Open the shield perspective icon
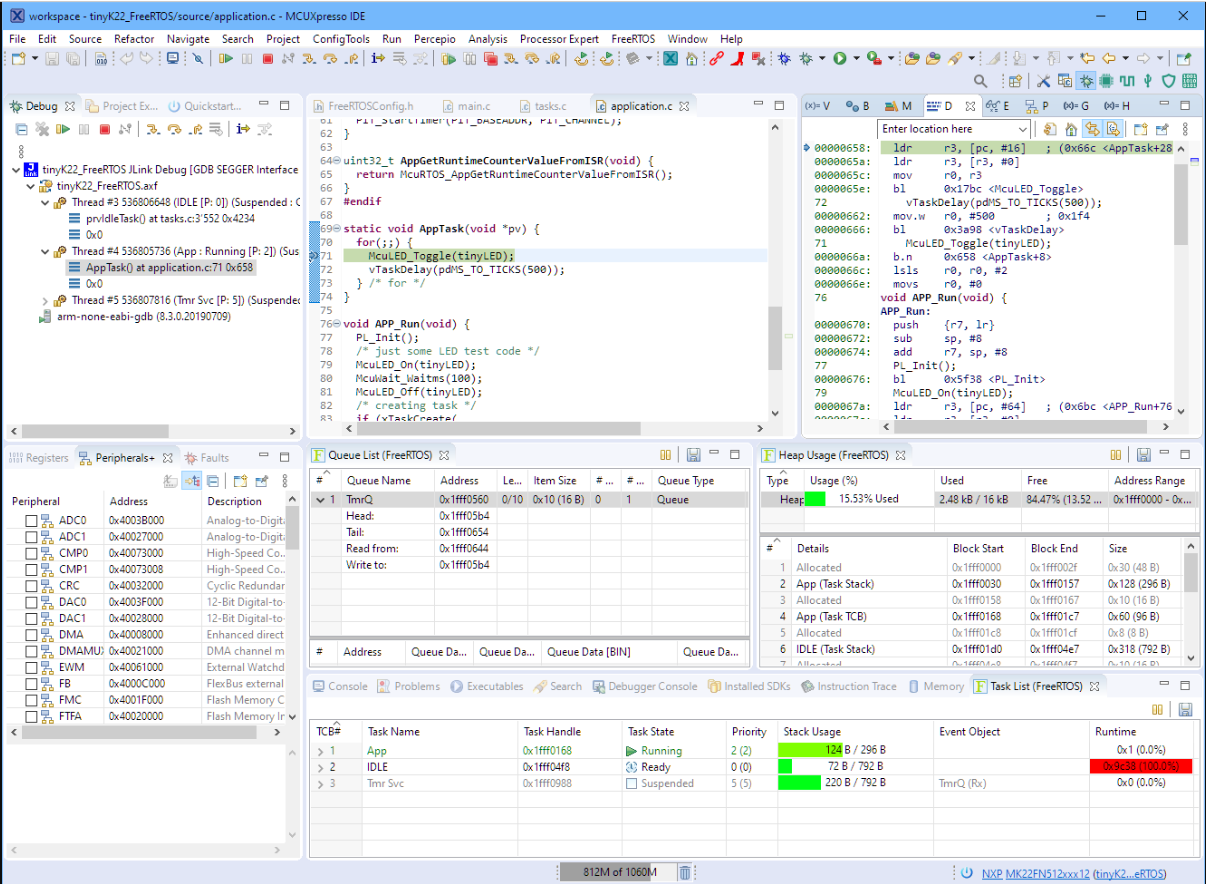The height and width of the screenshot is (884, 1206). [x=1168, y=81]
